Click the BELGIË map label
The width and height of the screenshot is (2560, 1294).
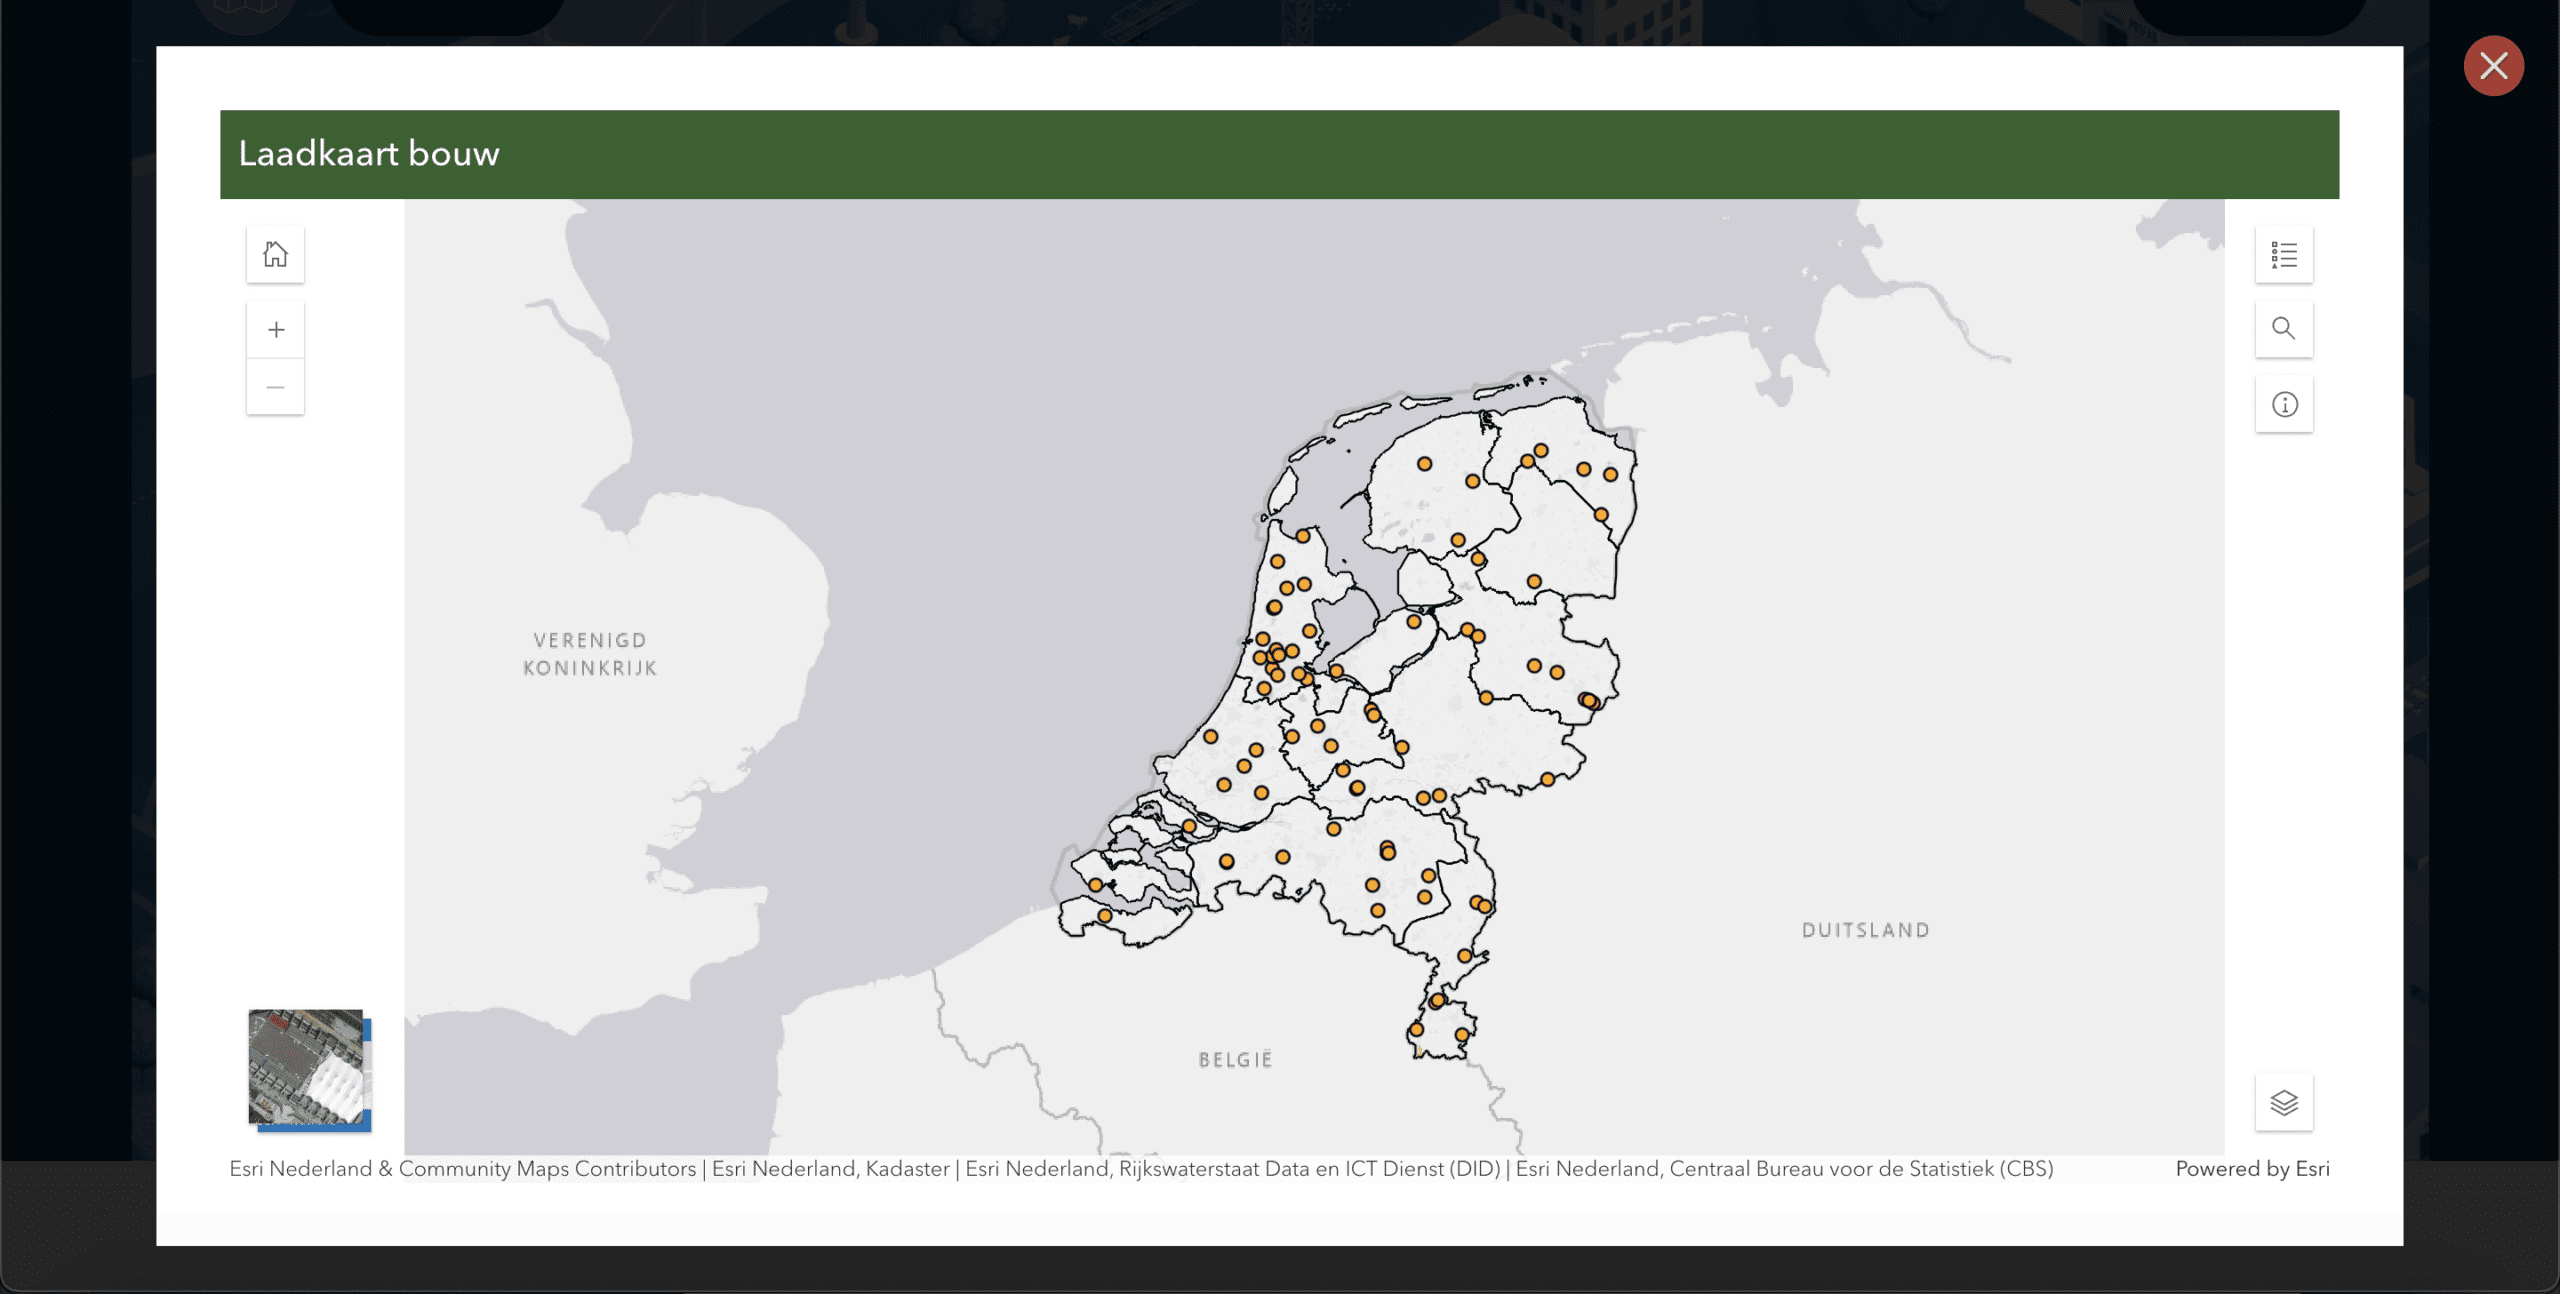click(x=1235, y=1059)
